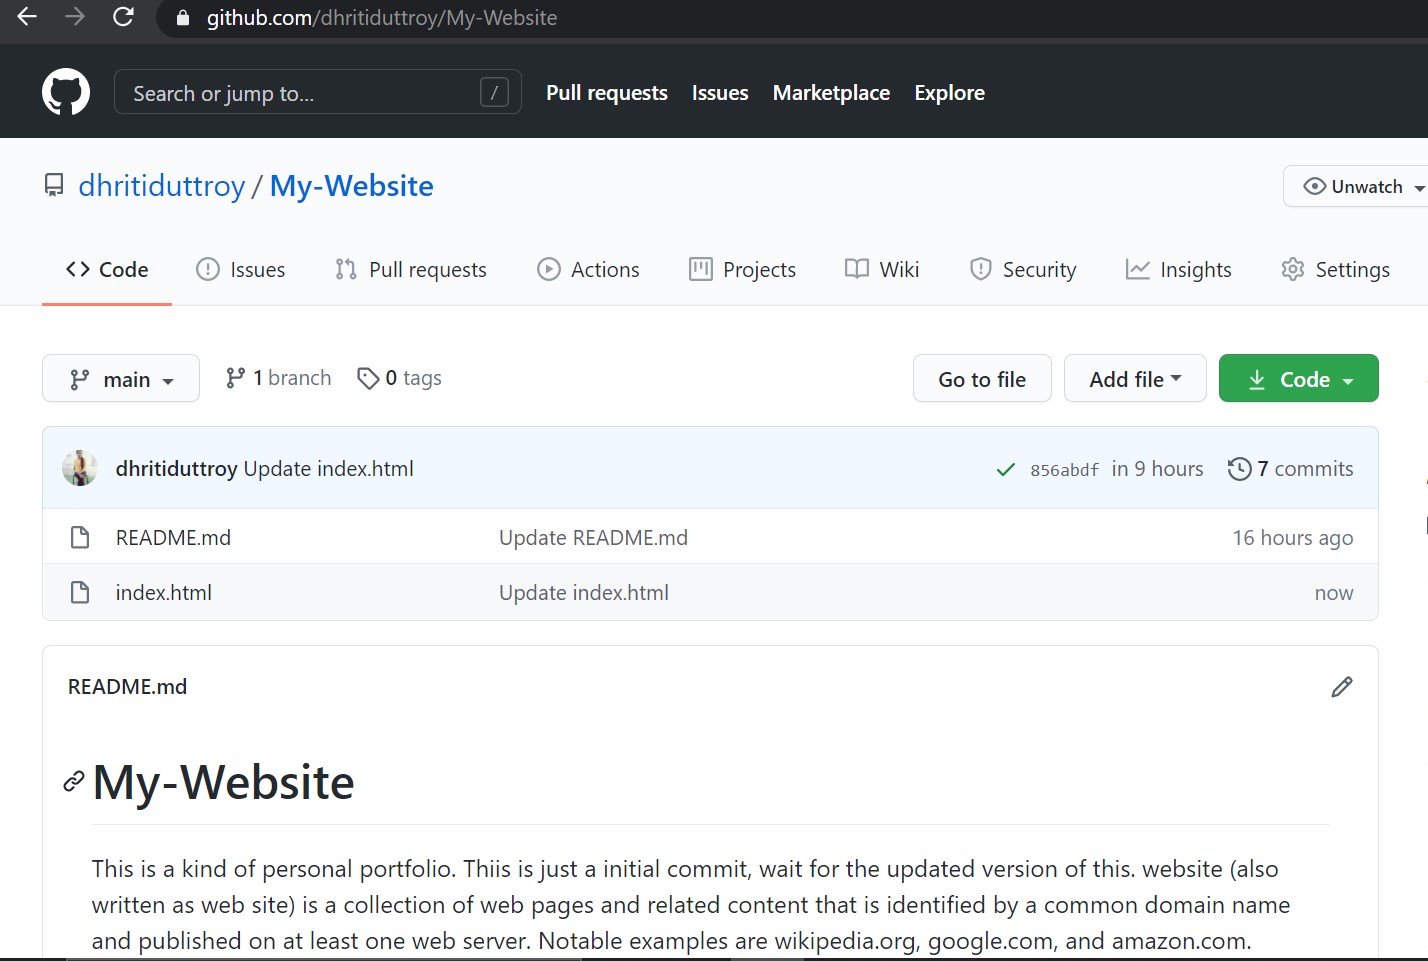The image size is (1428, 961).
Task: Open the Actions tab
Action: coord(588,270)
